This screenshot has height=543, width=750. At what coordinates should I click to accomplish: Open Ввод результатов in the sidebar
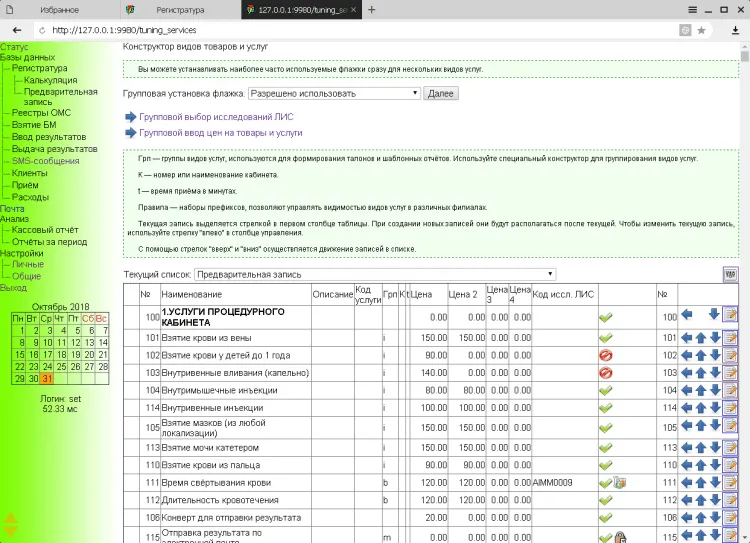click(49, 137)
